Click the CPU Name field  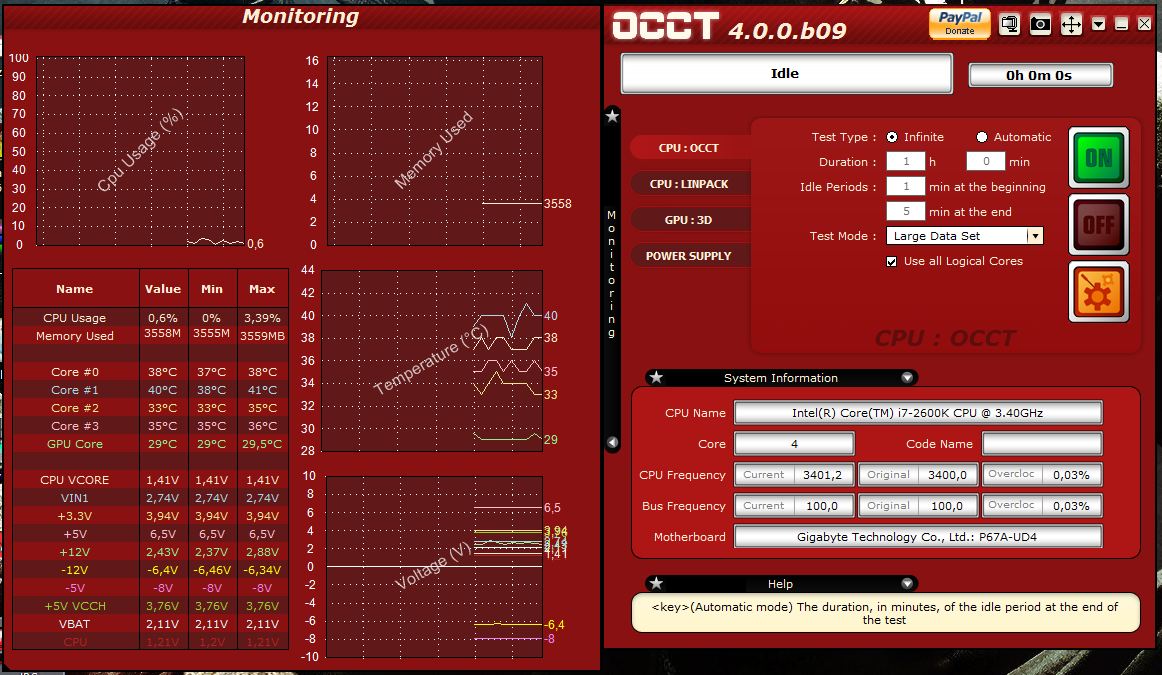click(x=917, y=413)
